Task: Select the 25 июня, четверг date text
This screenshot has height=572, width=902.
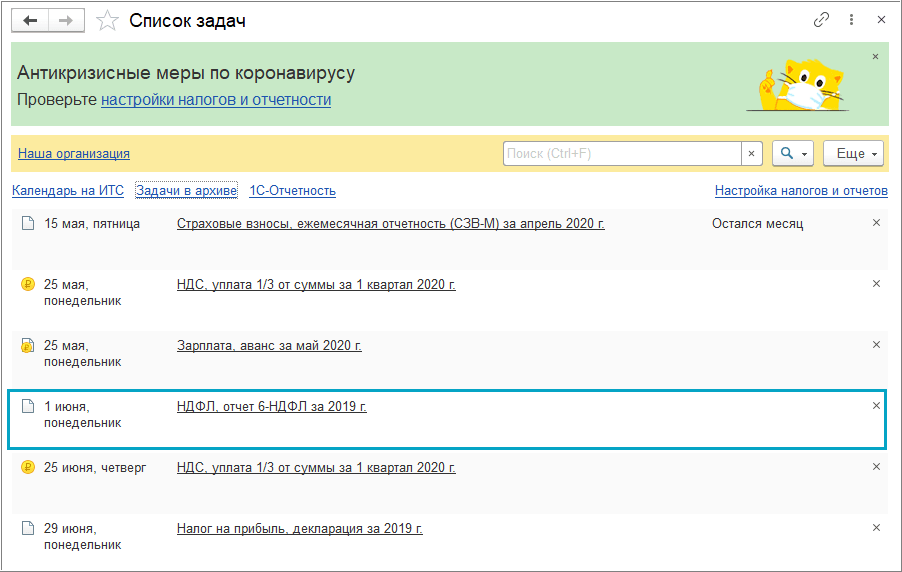Action: (95, 468)
